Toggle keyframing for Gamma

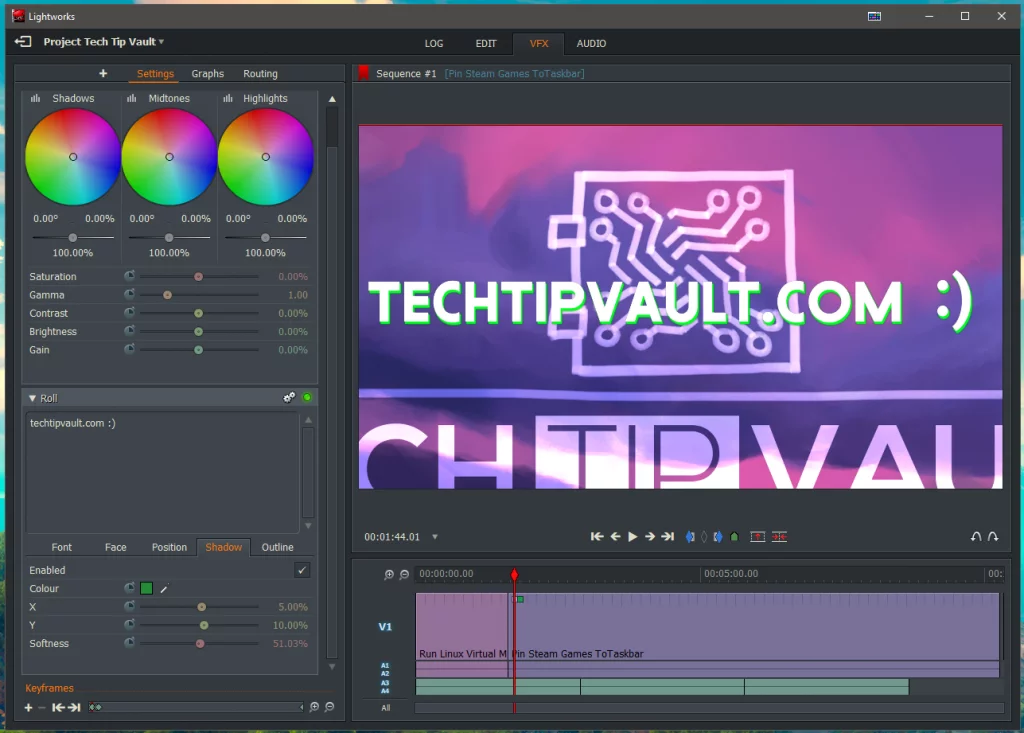click(129, 295)
